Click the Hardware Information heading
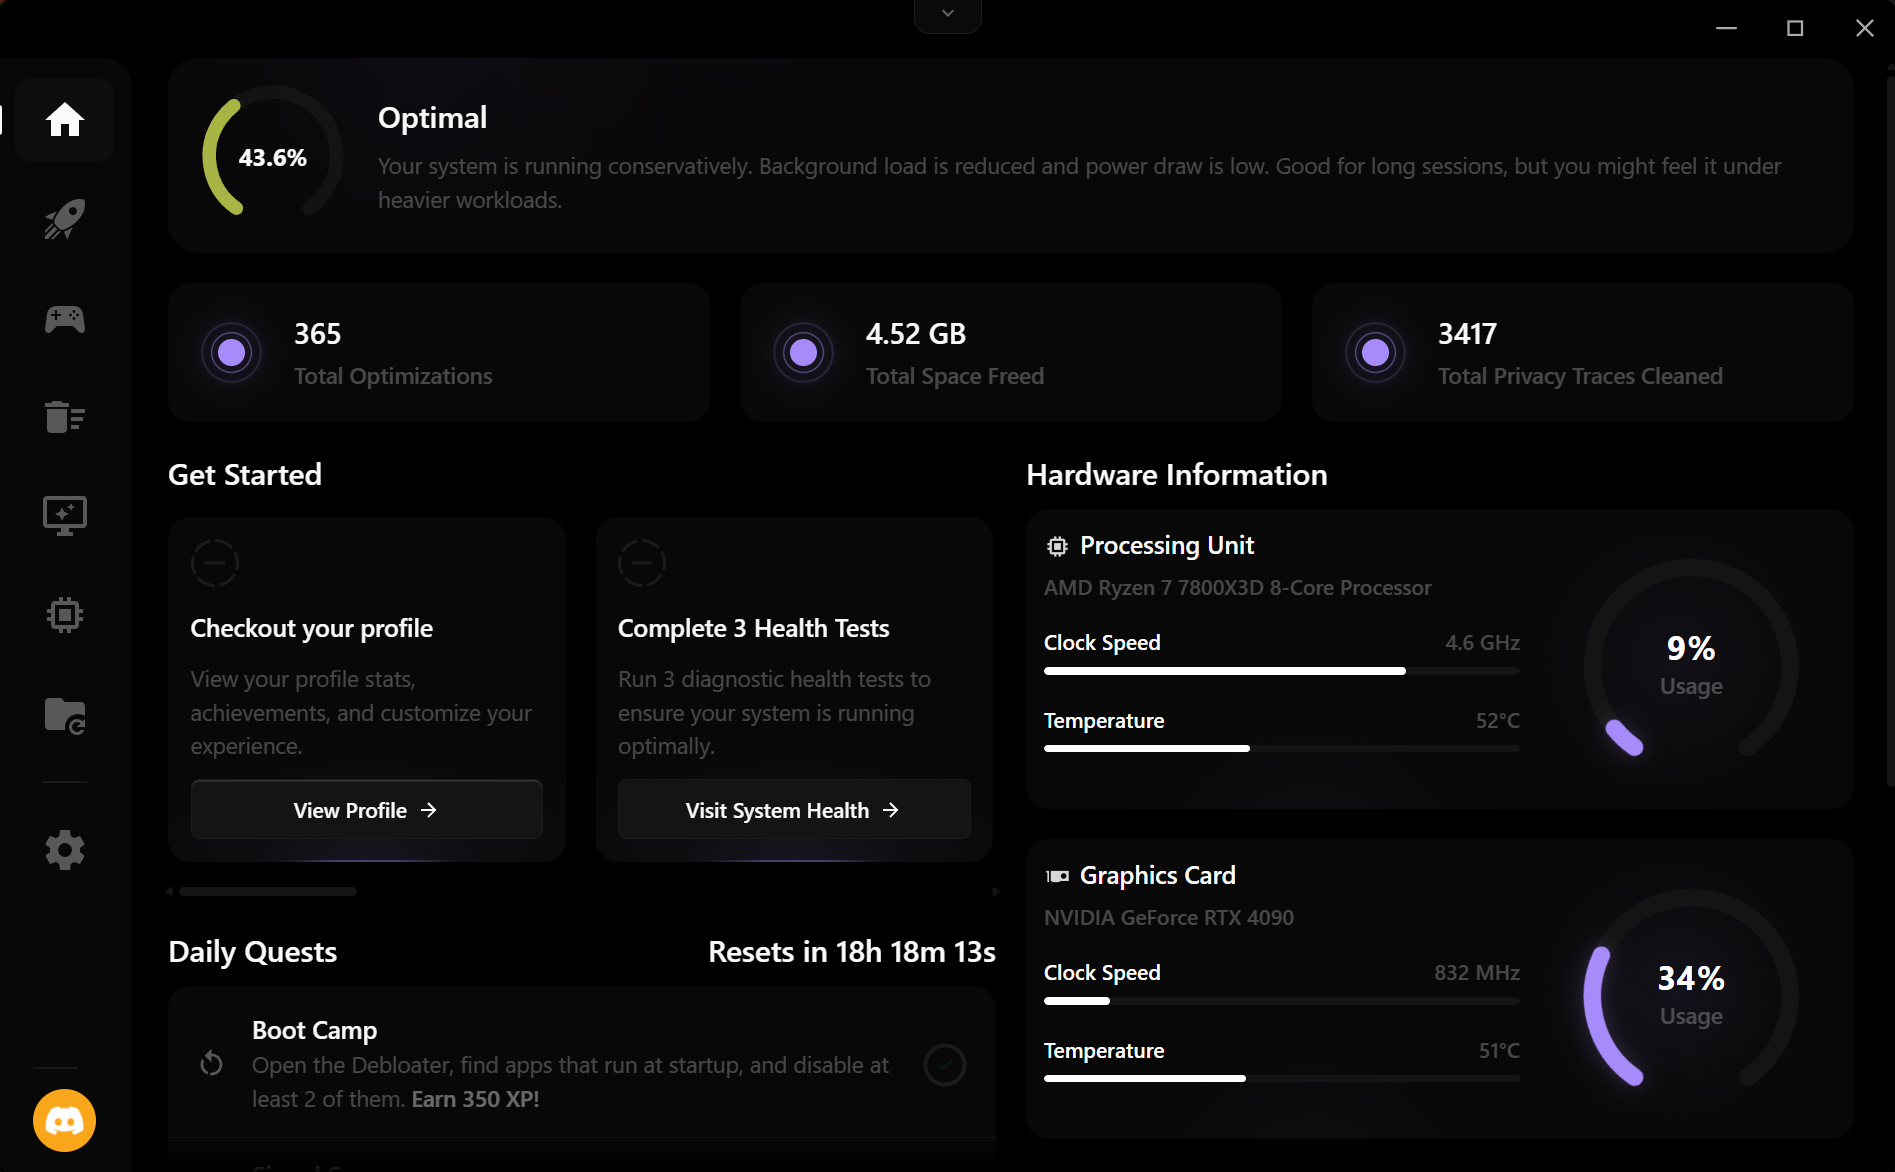The width and height of the screenshot is (1895, 1172). click(1177, 475)
